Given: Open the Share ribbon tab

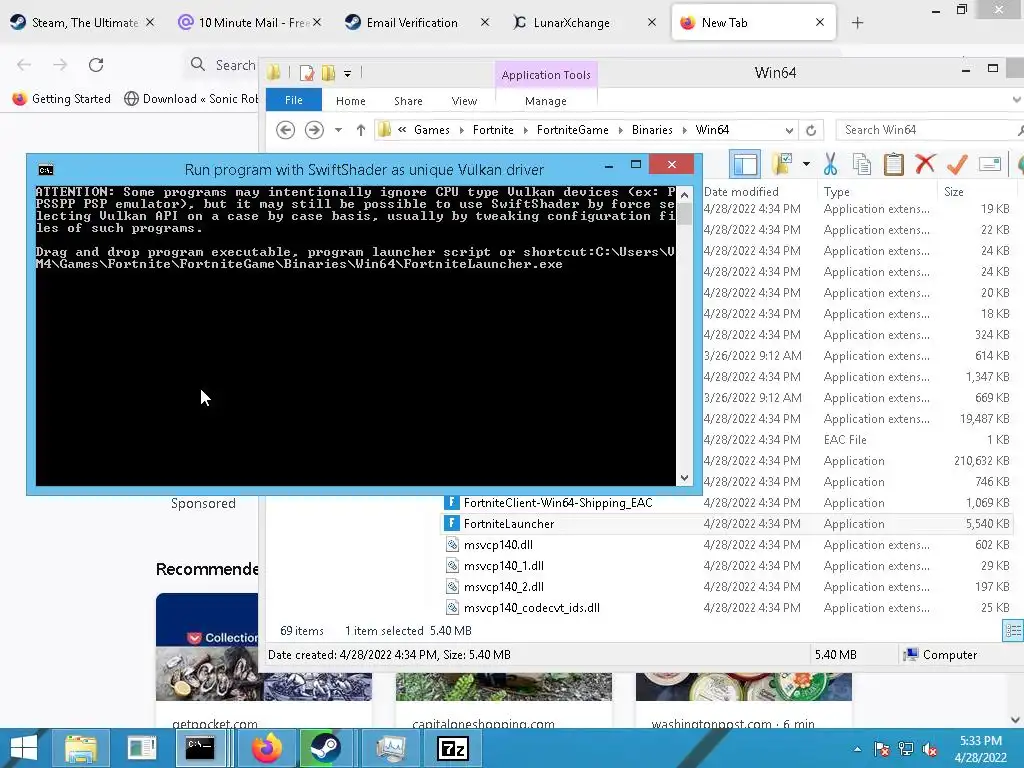Looking at the screenshot, I should tap(408, 101).
